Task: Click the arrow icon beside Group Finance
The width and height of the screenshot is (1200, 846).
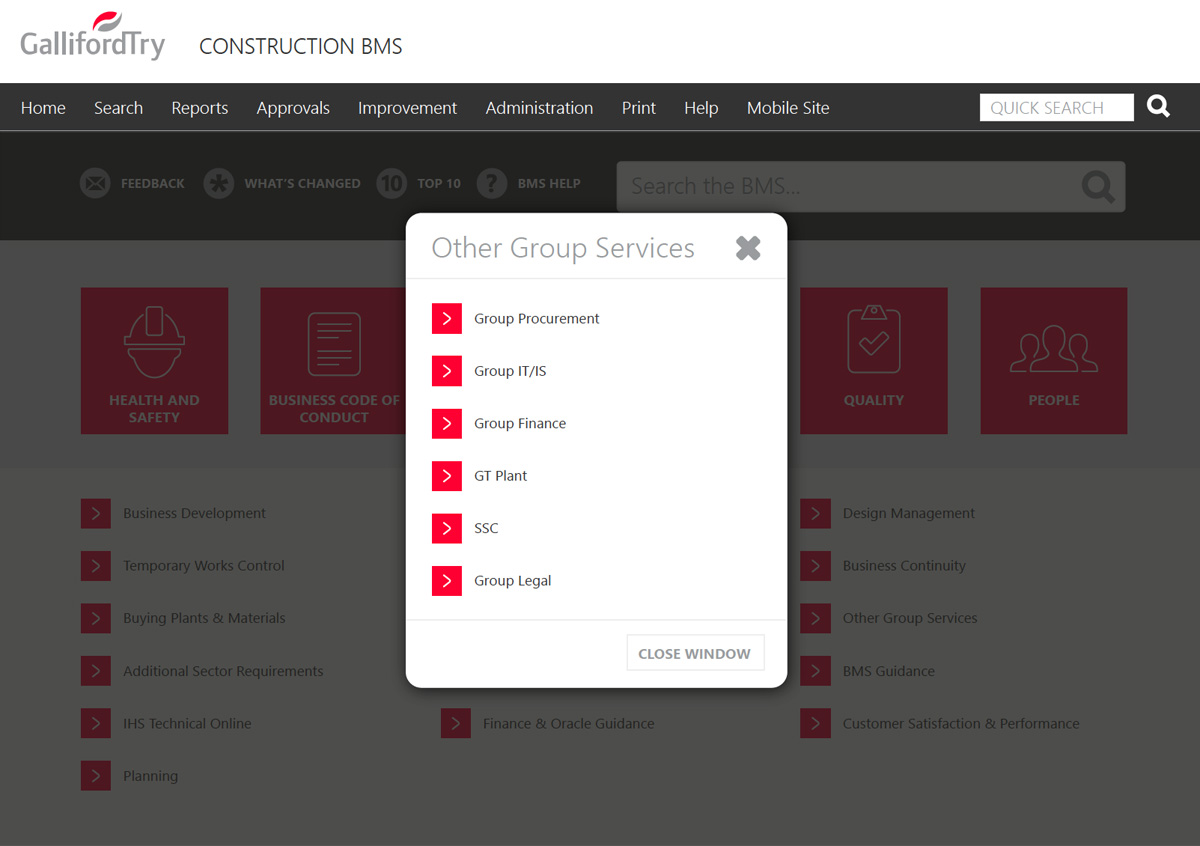Action: tap(447, 423)
